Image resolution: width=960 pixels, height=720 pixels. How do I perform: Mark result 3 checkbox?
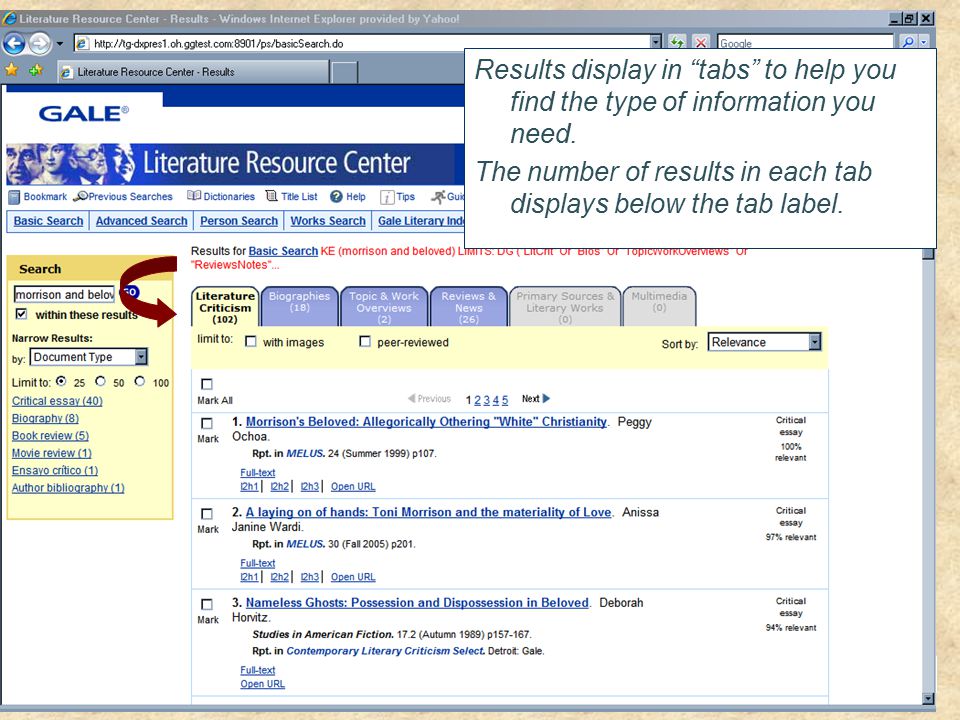click(x=207, y=604)
